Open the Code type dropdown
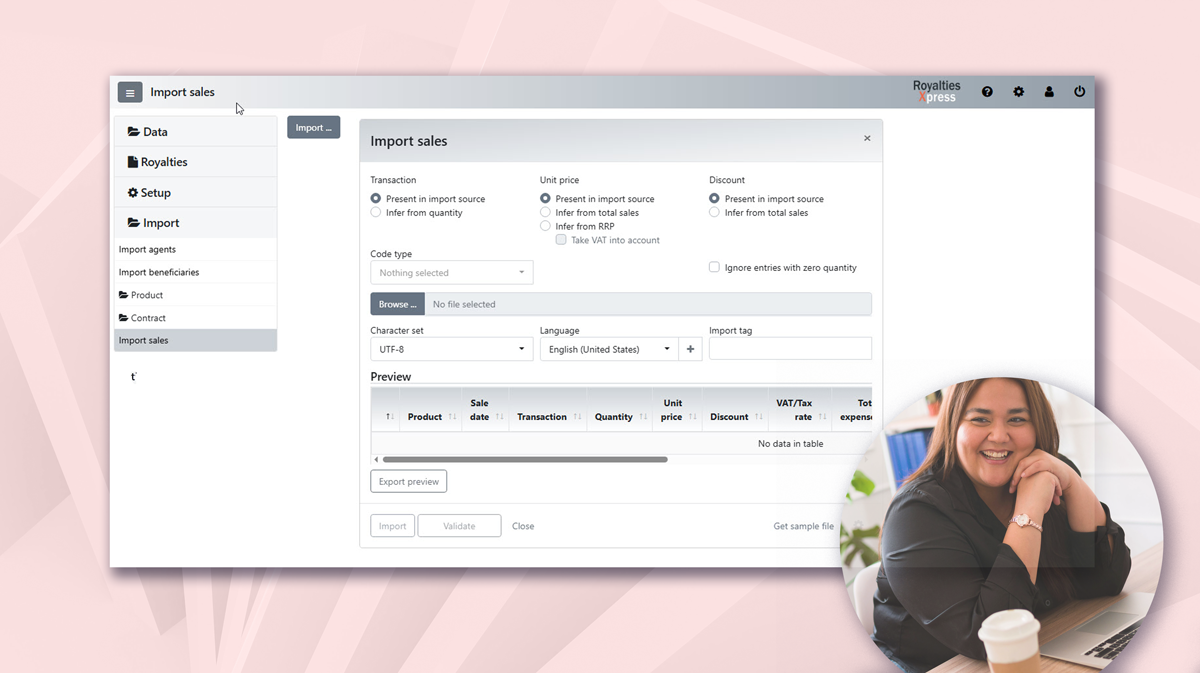 coord(451,273)
